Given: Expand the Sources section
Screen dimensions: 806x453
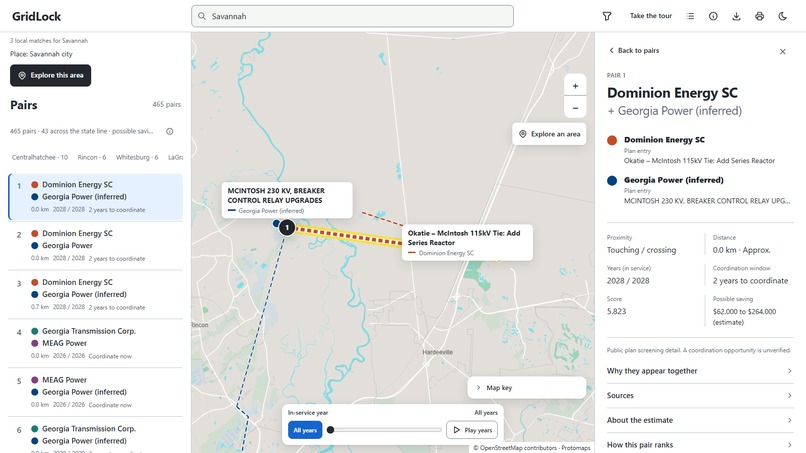Looking at the screenshot, I should pos(700,395).
